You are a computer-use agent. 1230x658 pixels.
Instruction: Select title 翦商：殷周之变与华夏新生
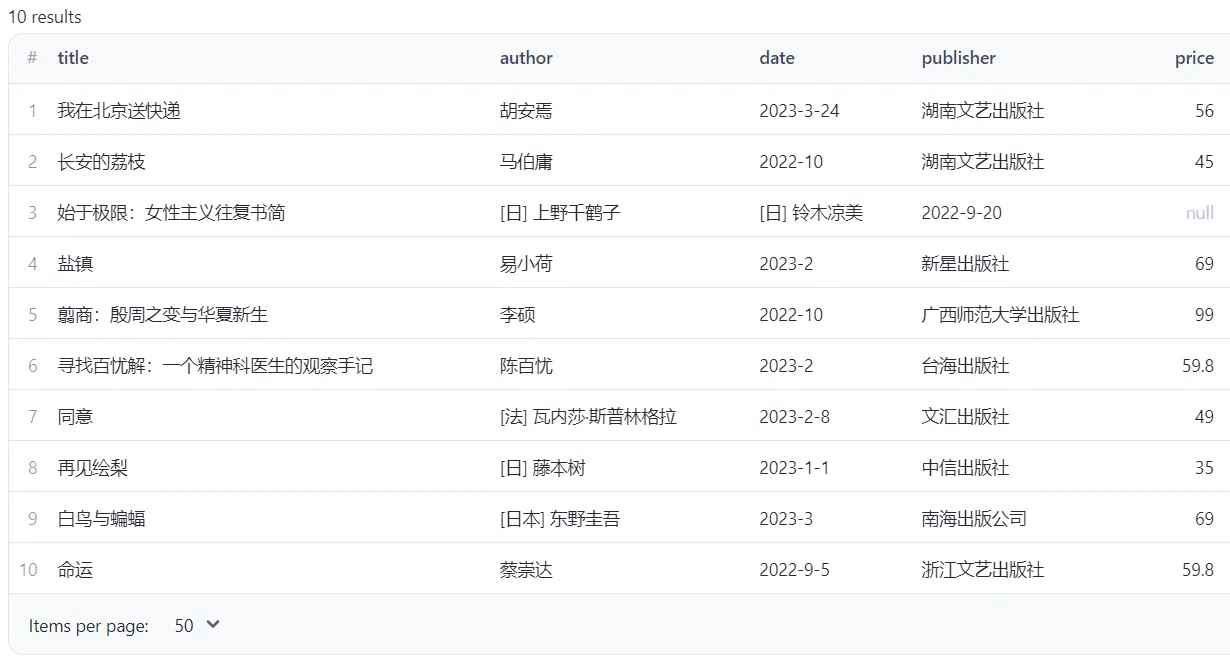click(162, 314)
